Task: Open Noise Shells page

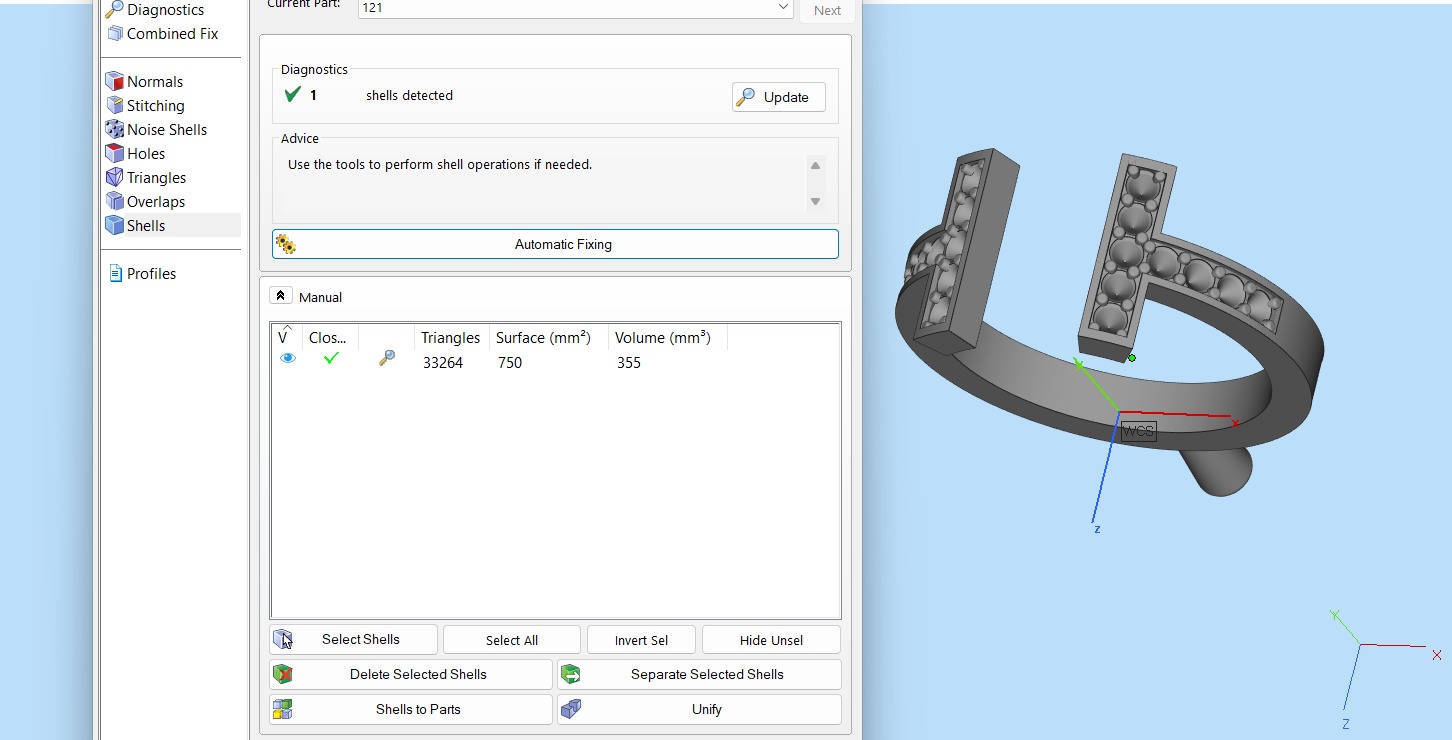Action: pyautogui.click(x=167, y=130)
